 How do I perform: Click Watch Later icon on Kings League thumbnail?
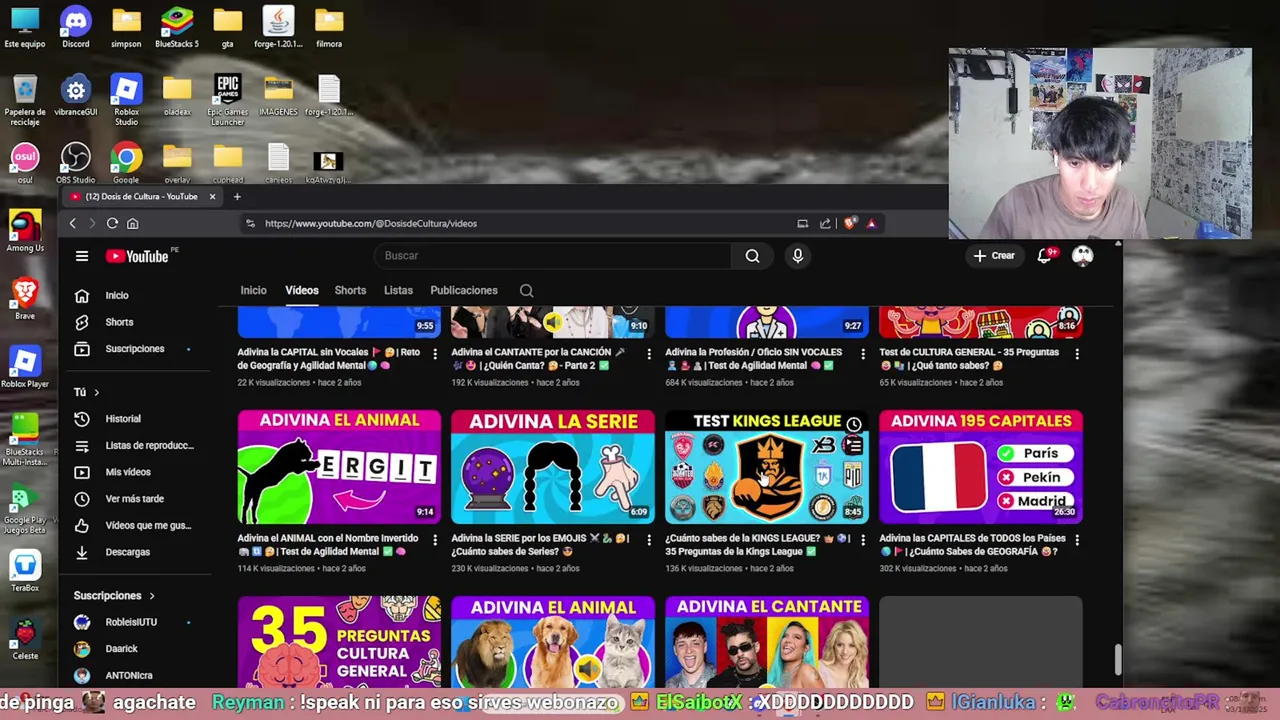coord(853,424)
